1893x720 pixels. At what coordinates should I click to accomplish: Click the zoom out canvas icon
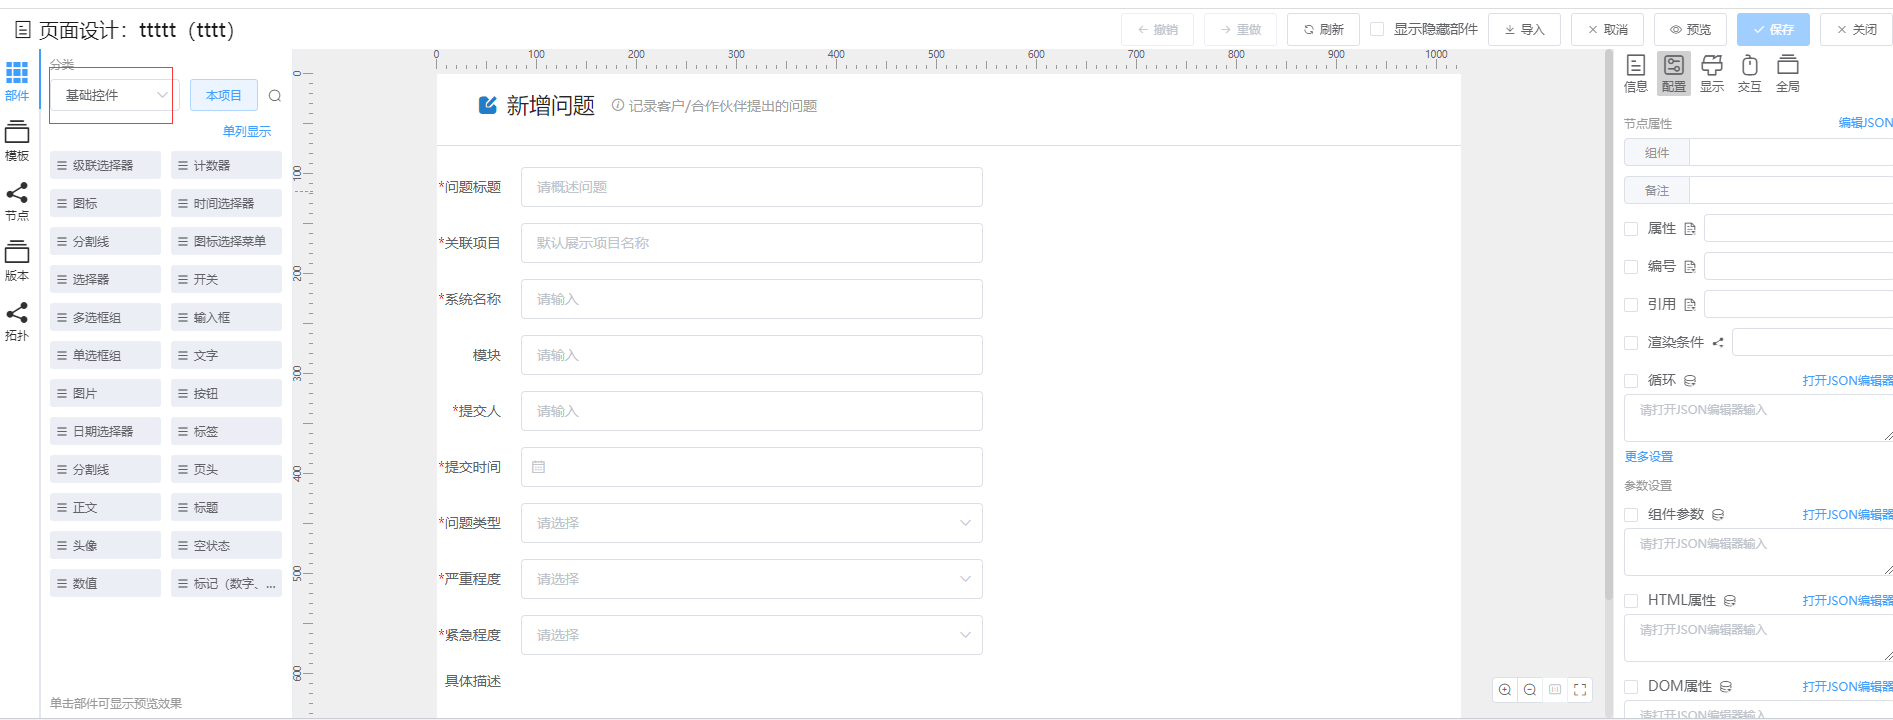coord(1530,690)
